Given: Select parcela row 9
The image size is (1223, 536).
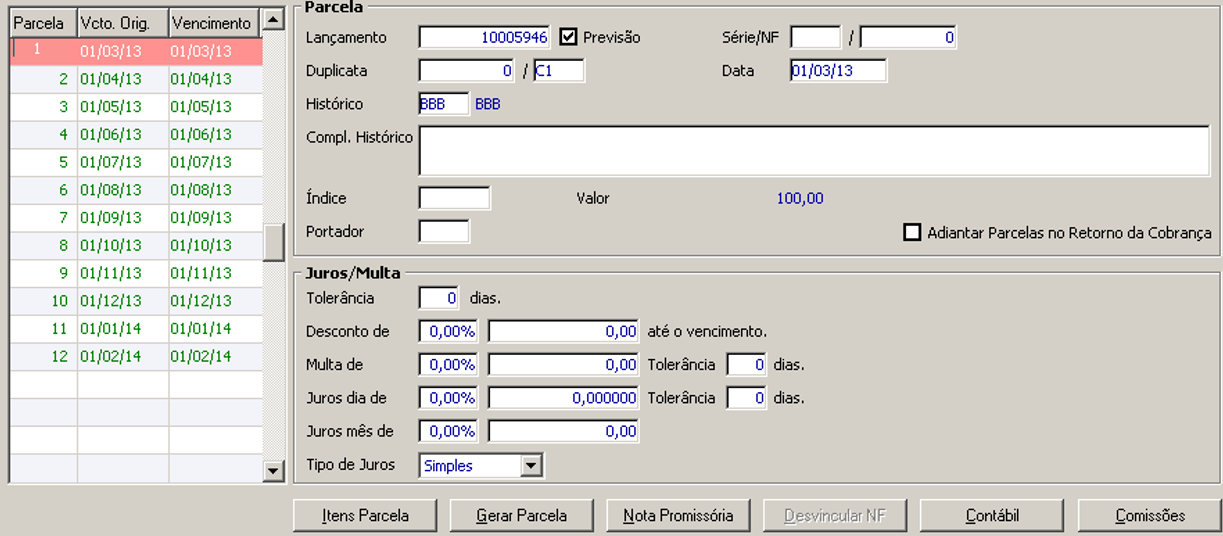Looking at the screenshot, I should (136, 273).
